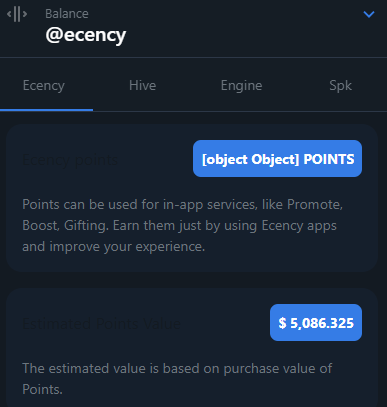
Task: Open the @ecency account name
Action: click(86, 35)
